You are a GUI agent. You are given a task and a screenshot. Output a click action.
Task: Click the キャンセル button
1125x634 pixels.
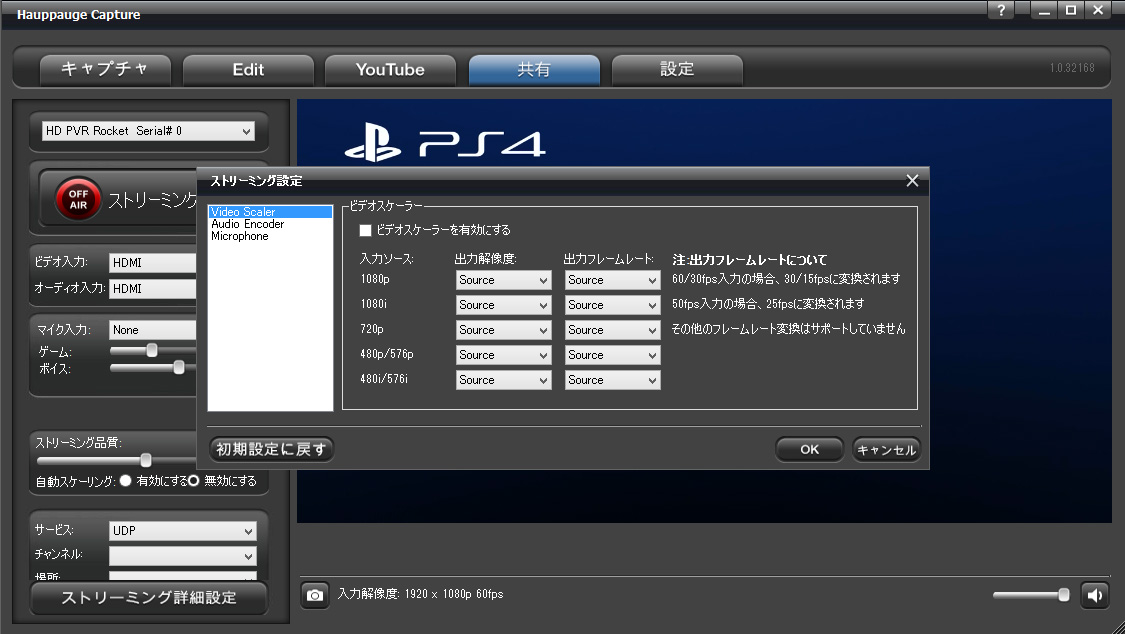tap(886, 450)
